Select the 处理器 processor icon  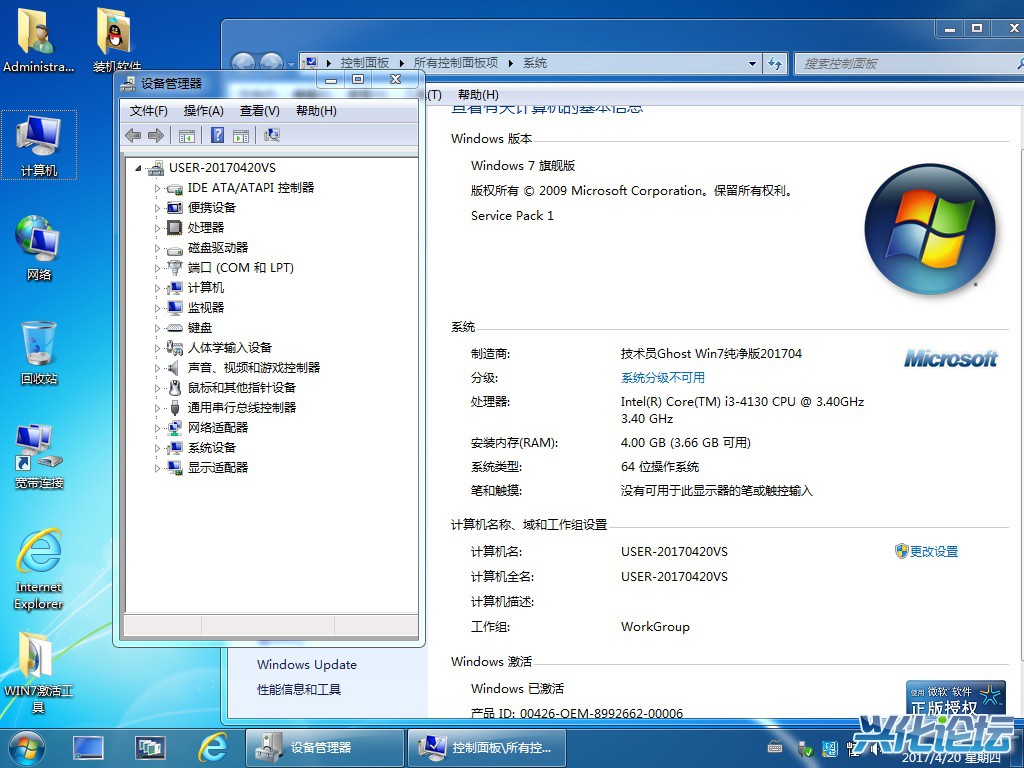coord(174,227)
